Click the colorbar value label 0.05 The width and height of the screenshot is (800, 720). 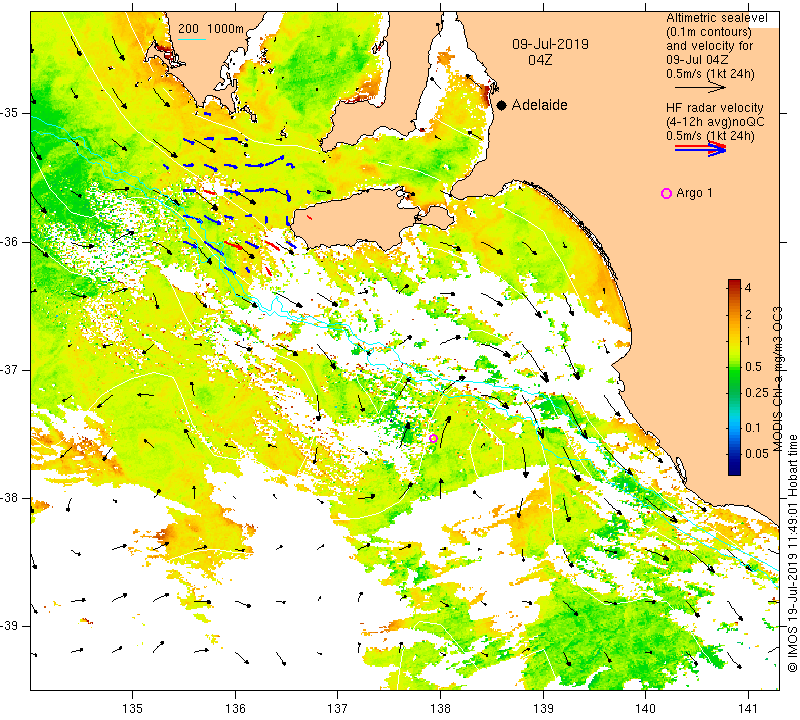pyautogui.click(x=757, y=454)
